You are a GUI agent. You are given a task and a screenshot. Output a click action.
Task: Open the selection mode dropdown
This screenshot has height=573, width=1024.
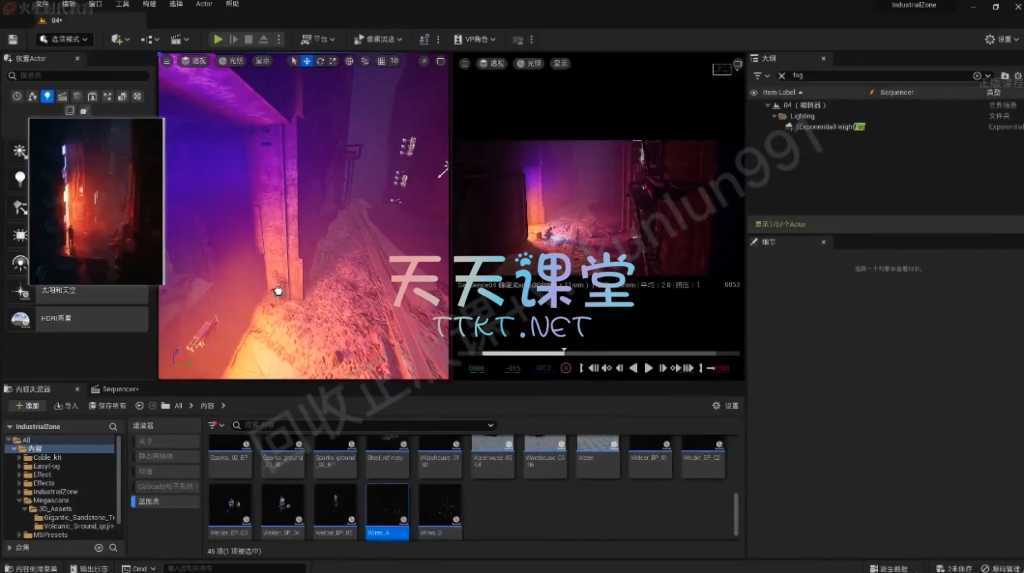65,39
